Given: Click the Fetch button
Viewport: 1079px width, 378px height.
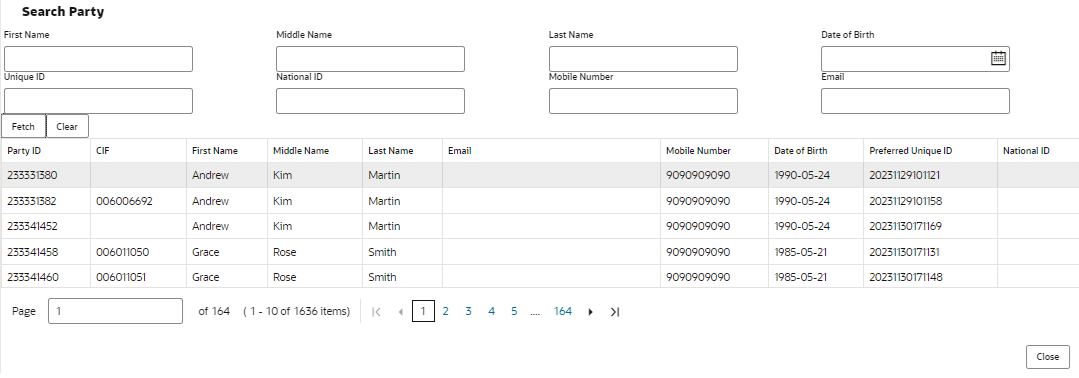Looking at the screenshot, I should click(x=23, y=127).
